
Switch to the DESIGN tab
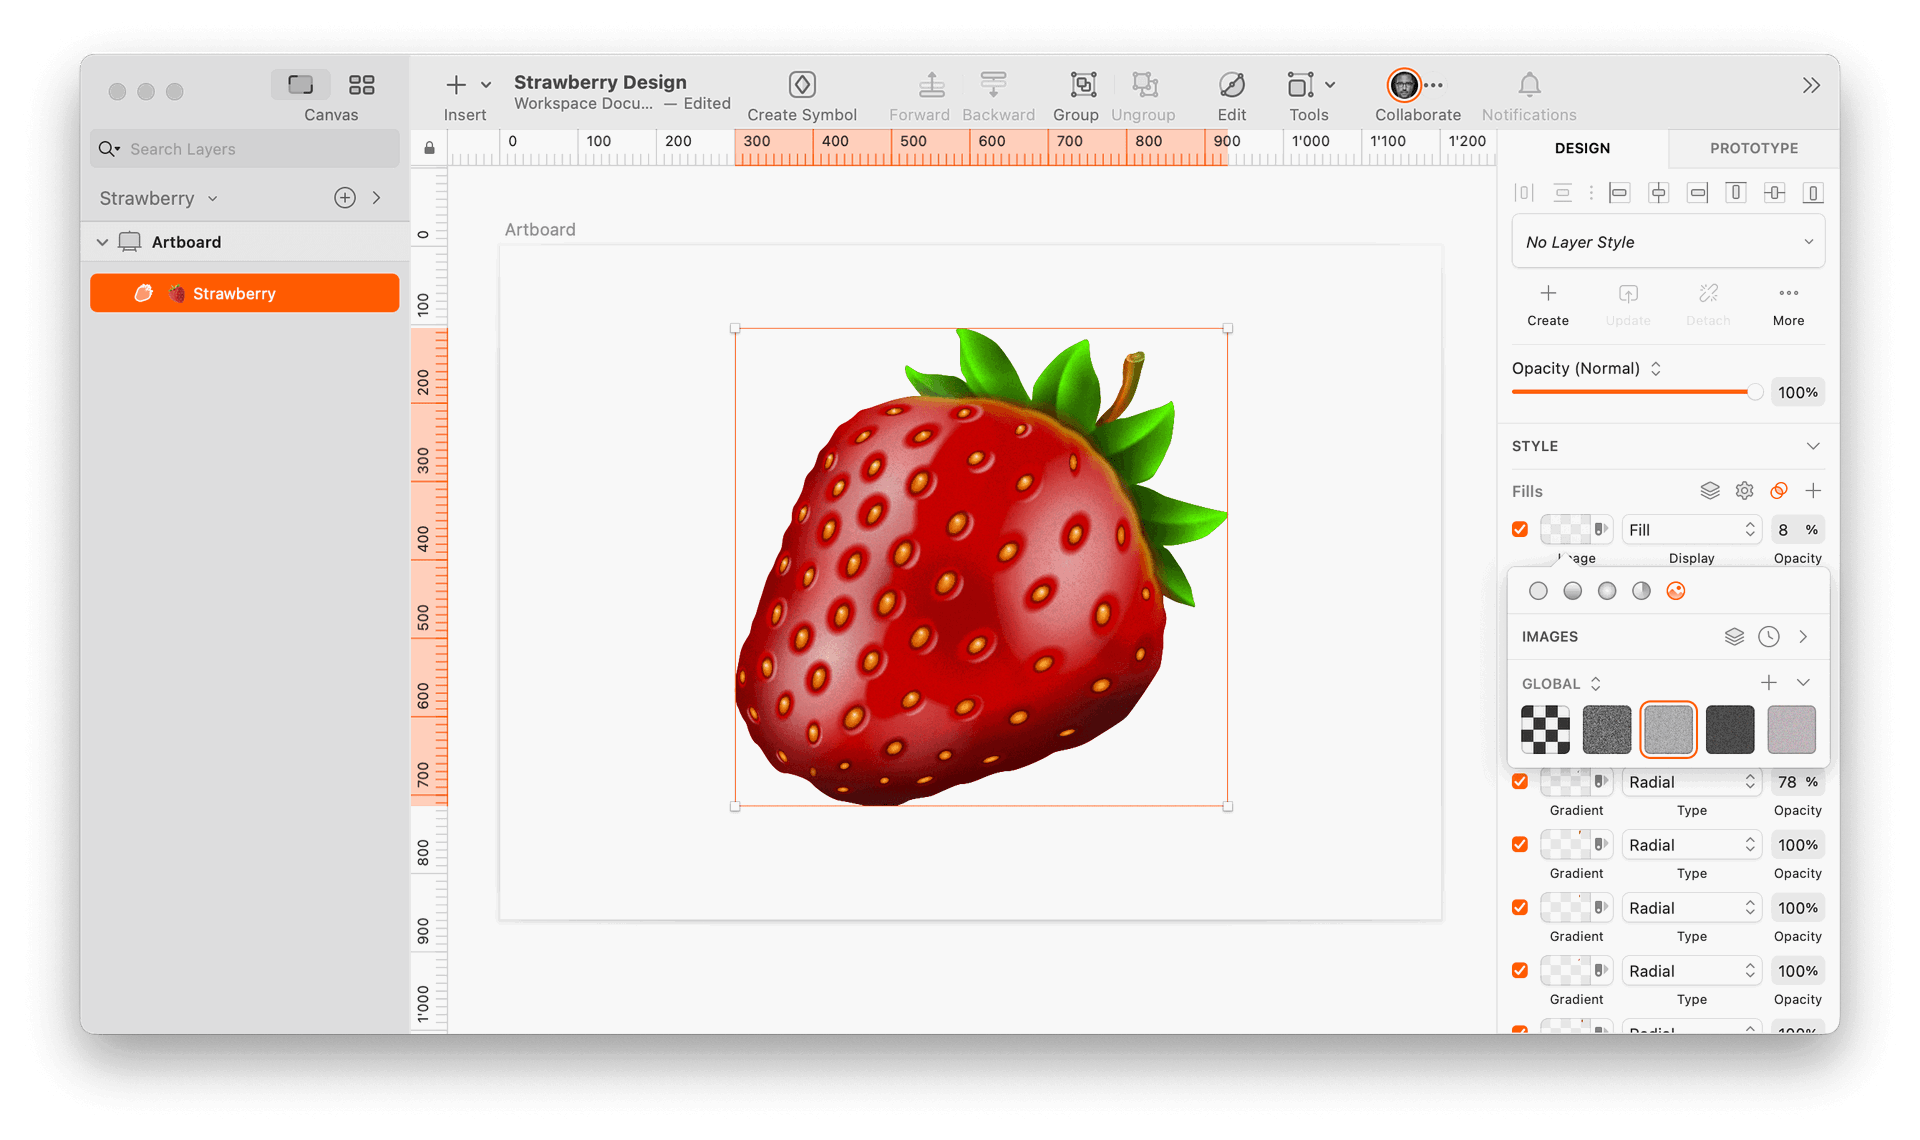tap(1582, 148)
